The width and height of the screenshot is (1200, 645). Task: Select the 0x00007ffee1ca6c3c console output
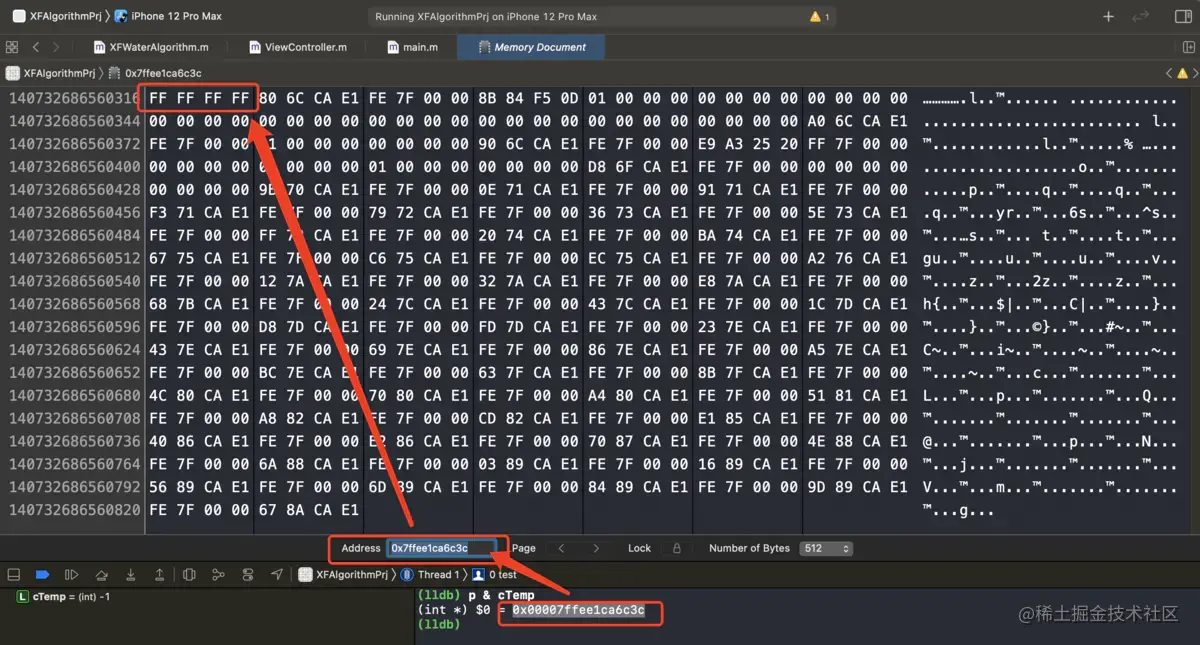coord(578,610)
